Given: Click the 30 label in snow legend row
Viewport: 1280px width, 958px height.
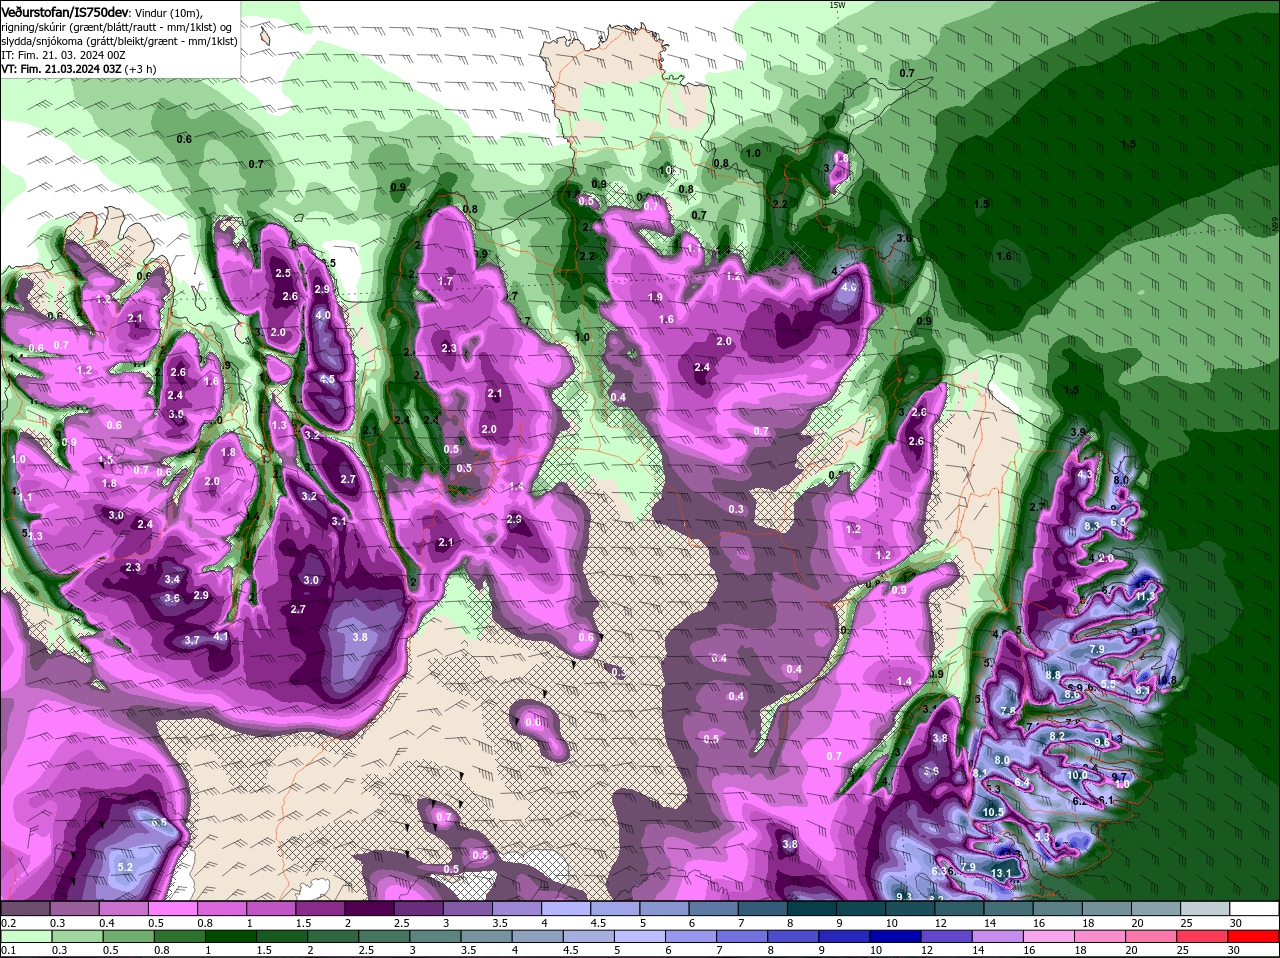Looking at the screenshot, I should pyautogui.click(x=1235, y=923).
